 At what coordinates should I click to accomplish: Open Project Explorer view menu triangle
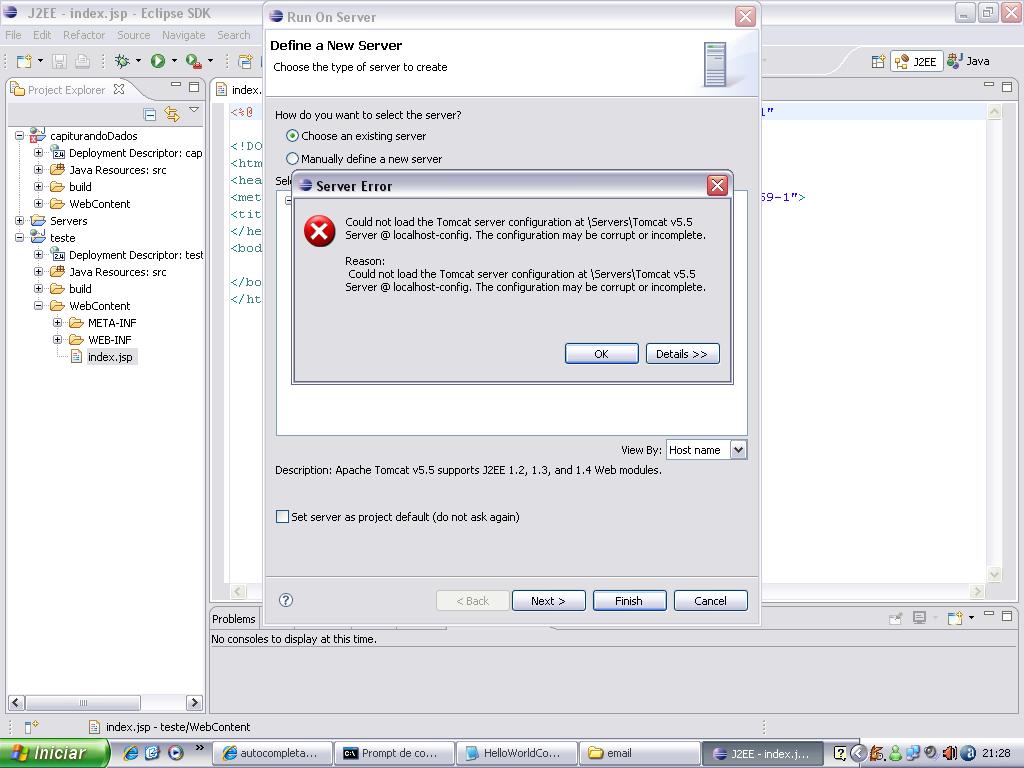pyautogui.click(x=194, y=110)
